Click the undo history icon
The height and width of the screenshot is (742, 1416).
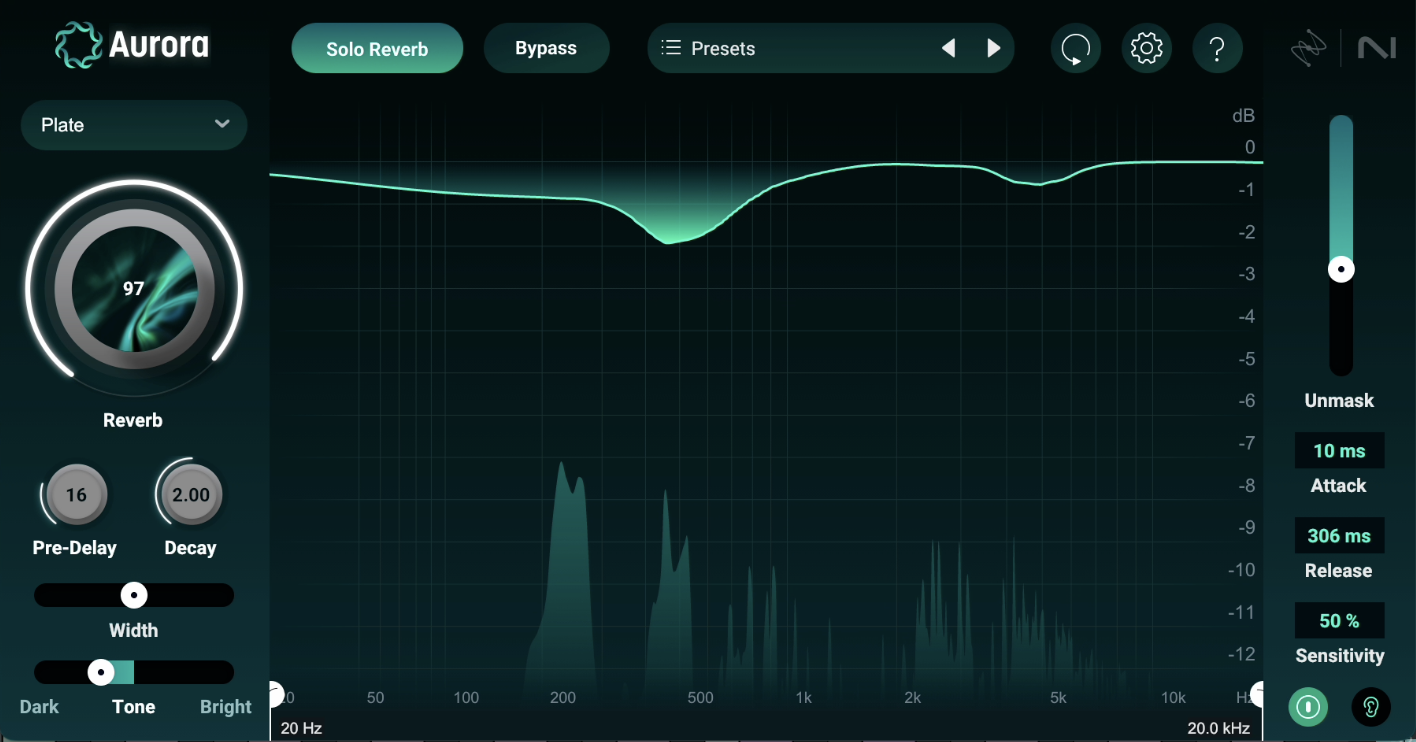[x=1076, y=48]
